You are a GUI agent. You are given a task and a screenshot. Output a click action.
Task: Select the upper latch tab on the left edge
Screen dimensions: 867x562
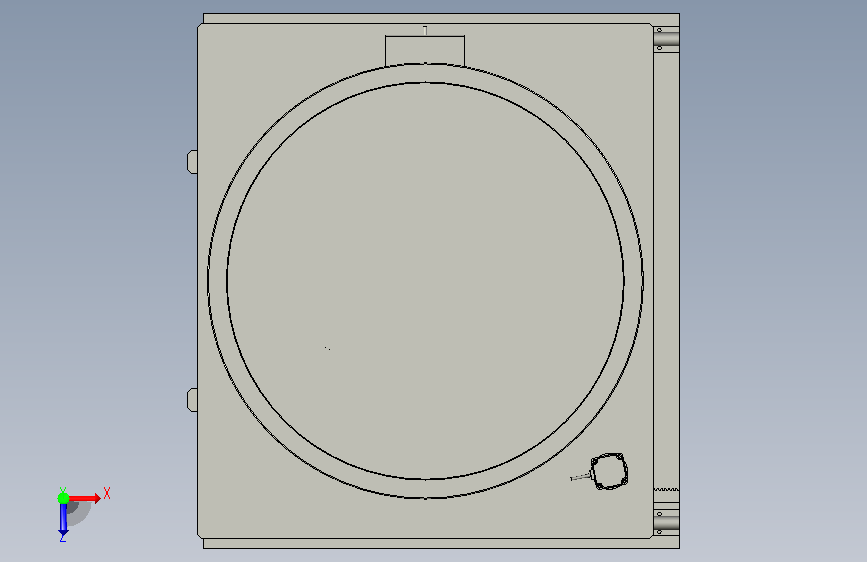click(x=192, y=162)
